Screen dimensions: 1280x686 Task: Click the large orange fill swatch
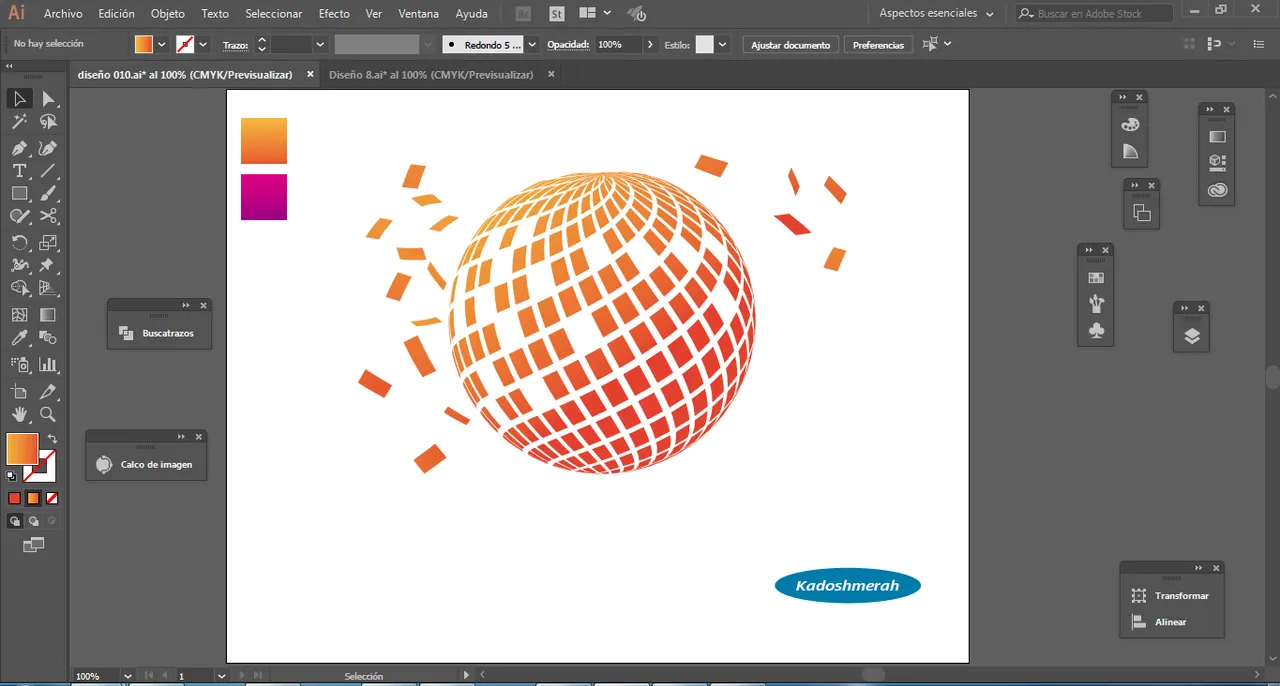pos(22,449)
